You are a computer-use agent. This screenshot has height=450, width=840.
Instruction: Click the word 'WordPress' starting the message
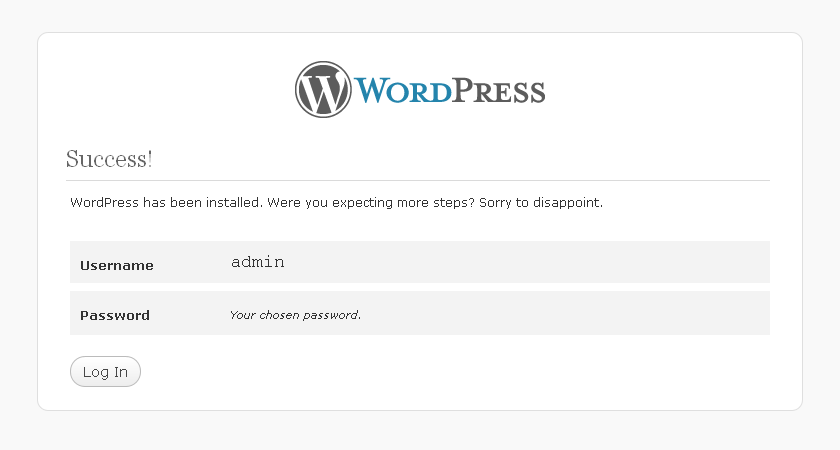coord(104,202)
